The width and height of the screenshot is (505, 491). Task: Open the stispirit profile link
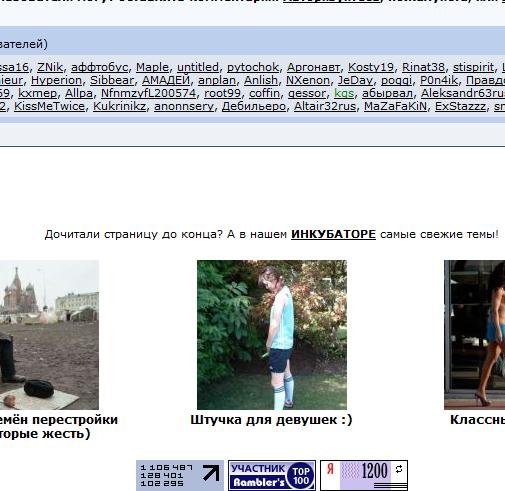(473, 67)
